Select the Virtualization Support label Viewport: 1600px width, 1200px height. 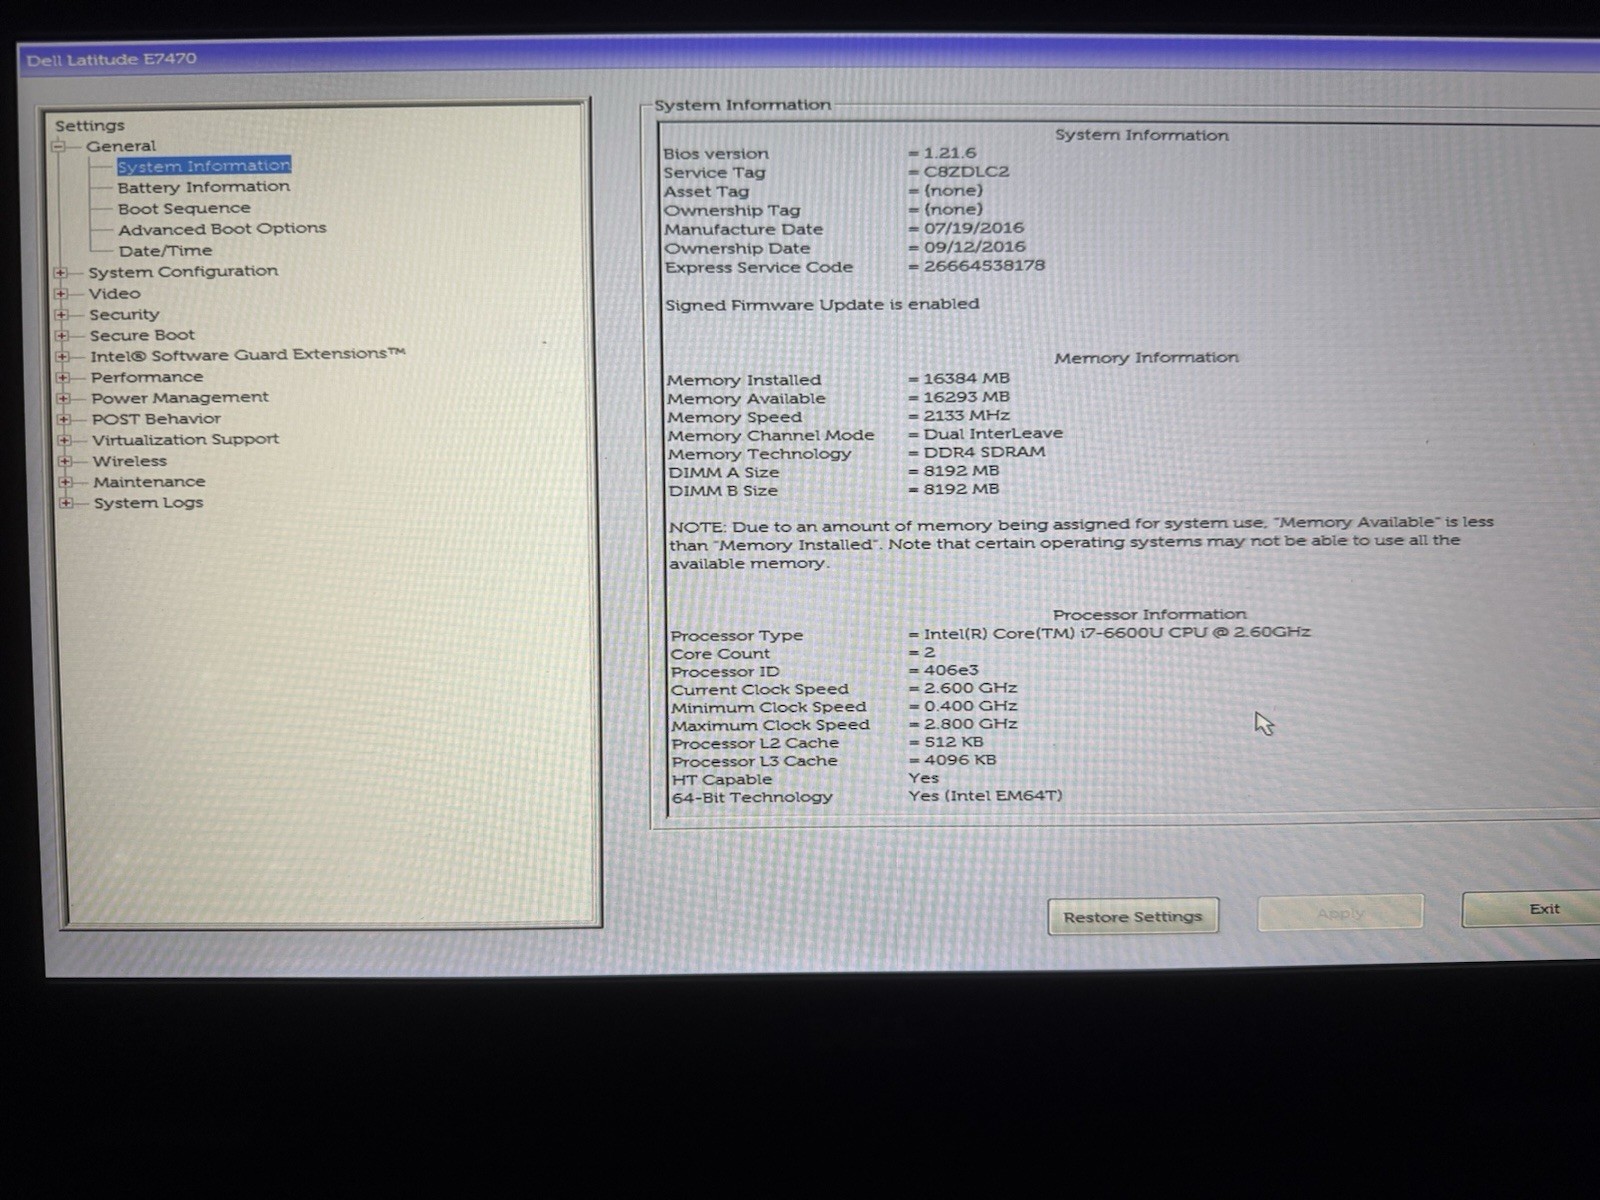click(186, 440)
